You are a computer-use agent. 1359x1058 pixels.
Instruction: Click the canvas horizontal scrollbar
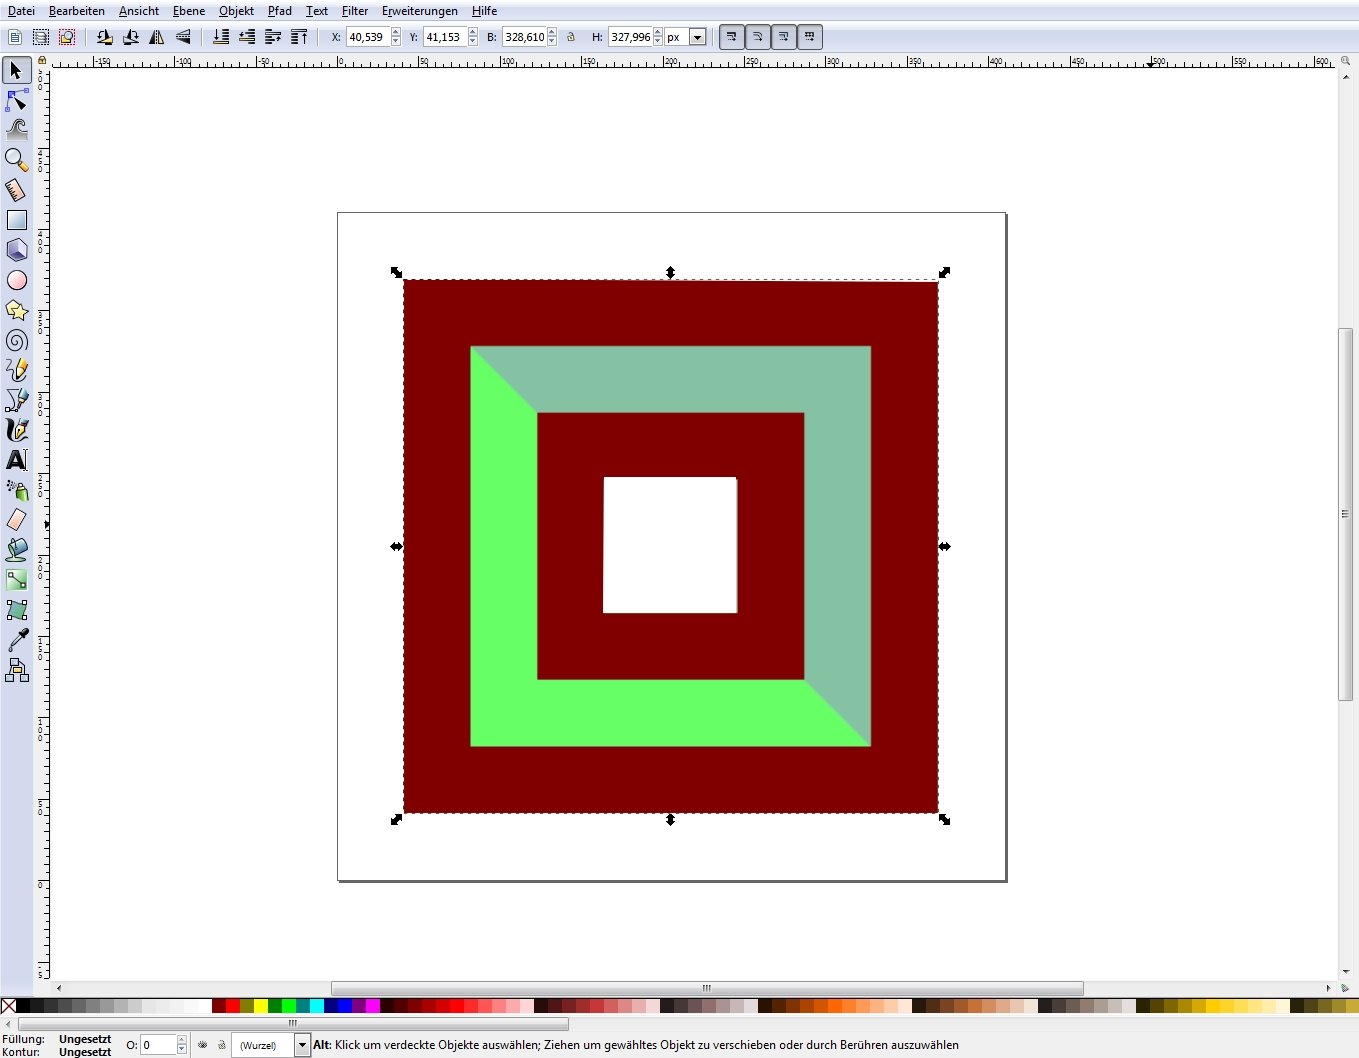[x=707, y=988]
